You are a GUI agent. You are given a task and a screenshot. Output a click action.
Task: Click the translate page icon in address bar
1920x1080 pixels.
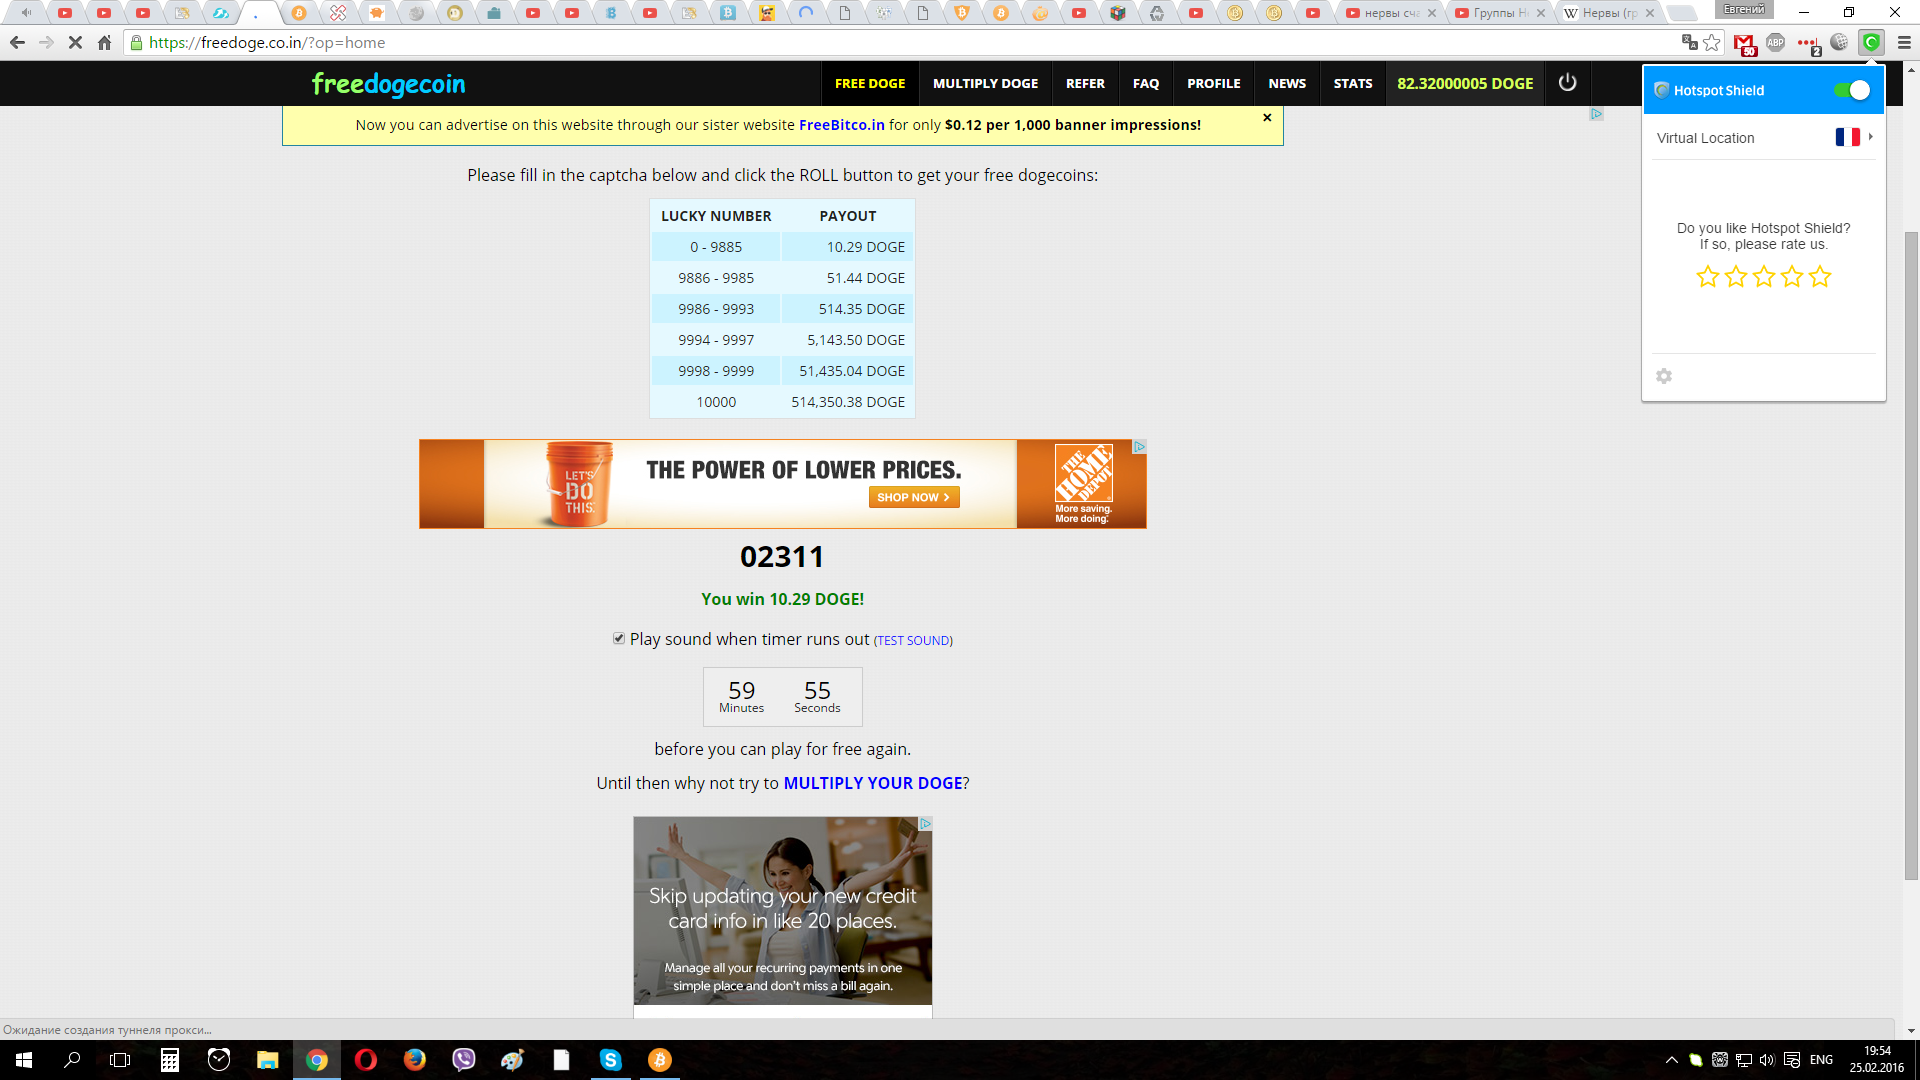(x=1689, y=42)
